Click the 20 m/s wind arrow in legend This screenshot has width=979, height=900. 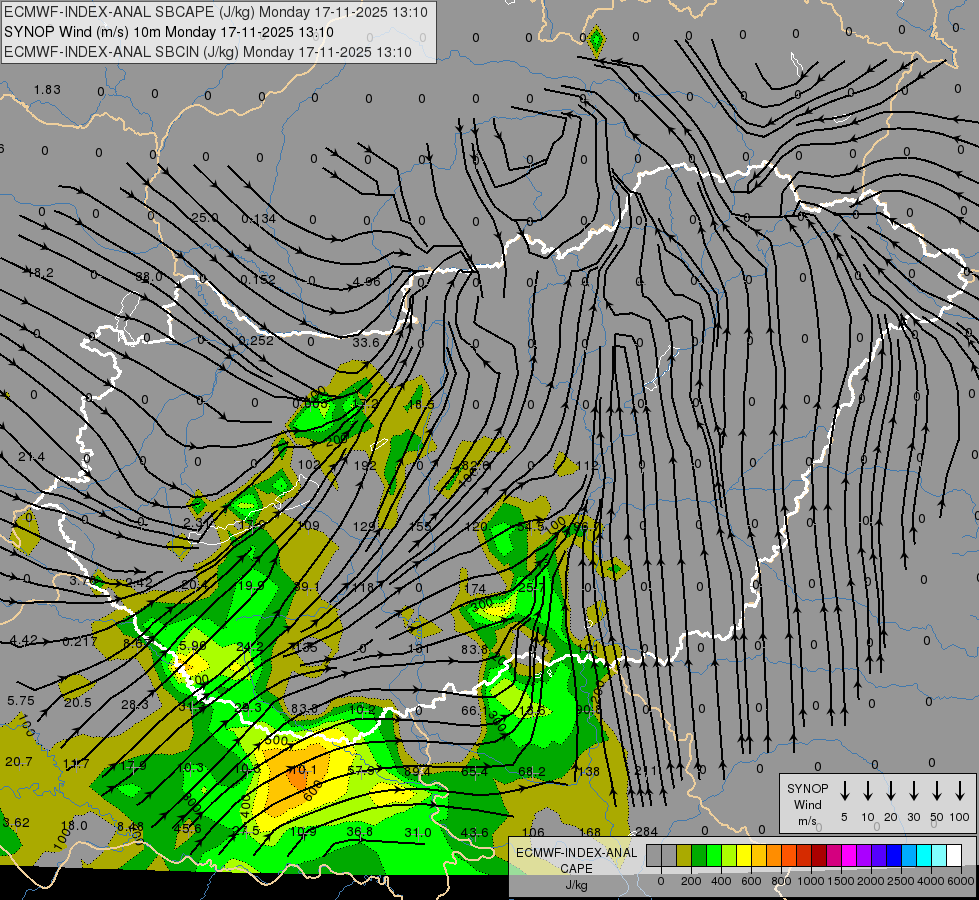click(891, 791)
